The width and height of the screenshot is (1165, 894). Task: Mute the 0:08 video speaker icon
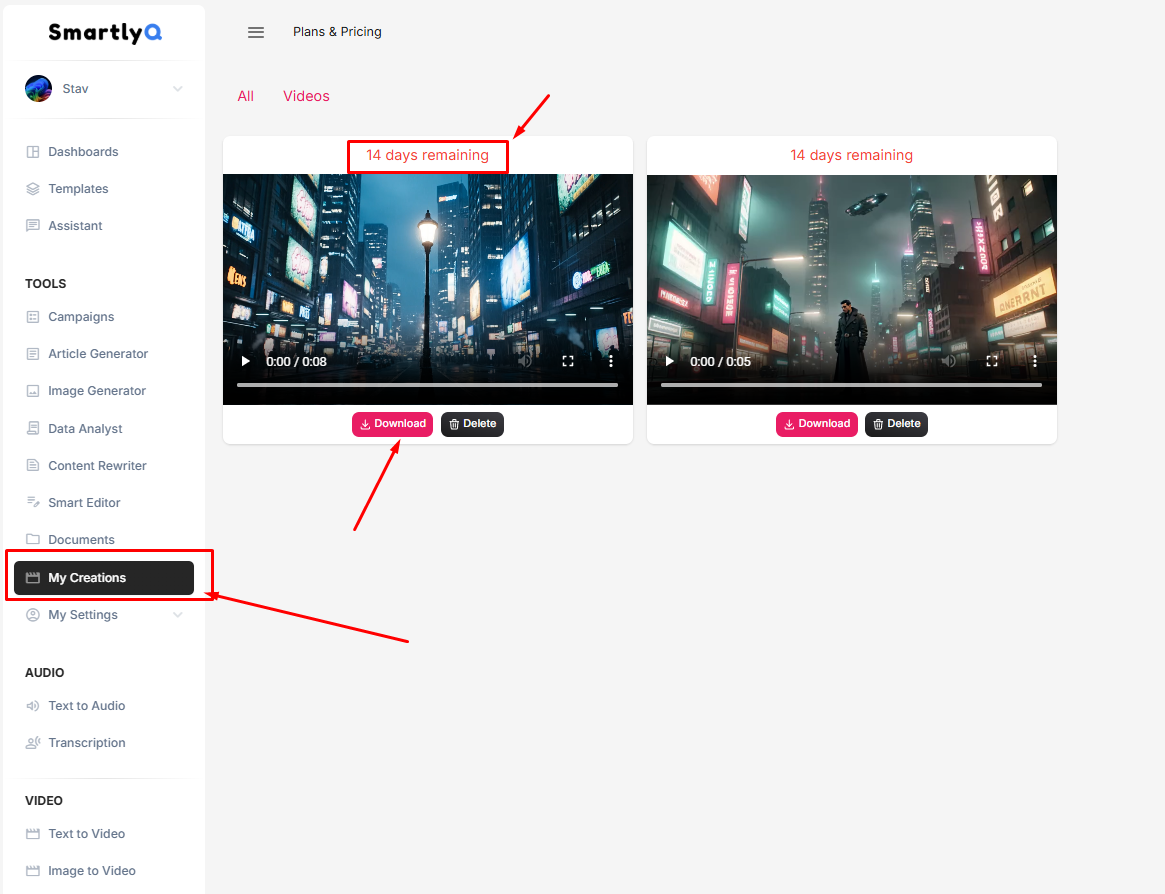[x=525, y=361]
